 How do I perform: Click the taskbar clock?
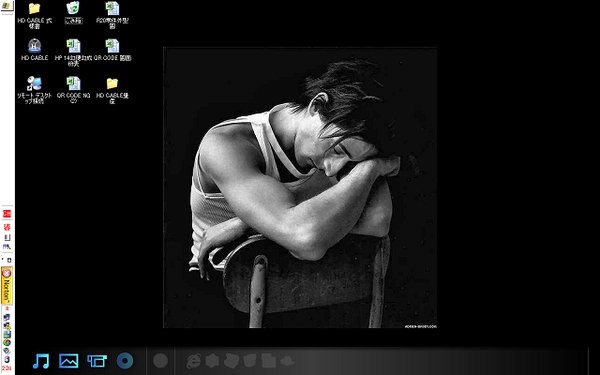click(7, 368)
